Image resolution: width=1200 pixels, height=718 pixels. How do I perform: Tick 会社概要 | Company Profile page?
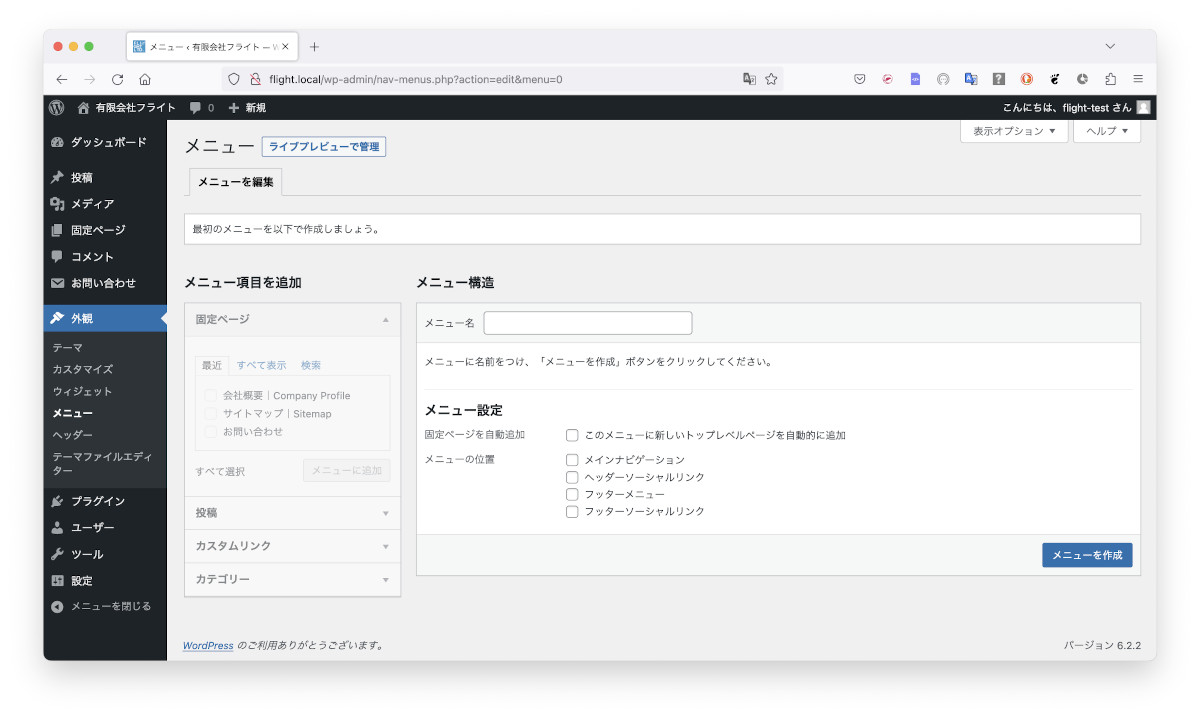tap(211, 396)
